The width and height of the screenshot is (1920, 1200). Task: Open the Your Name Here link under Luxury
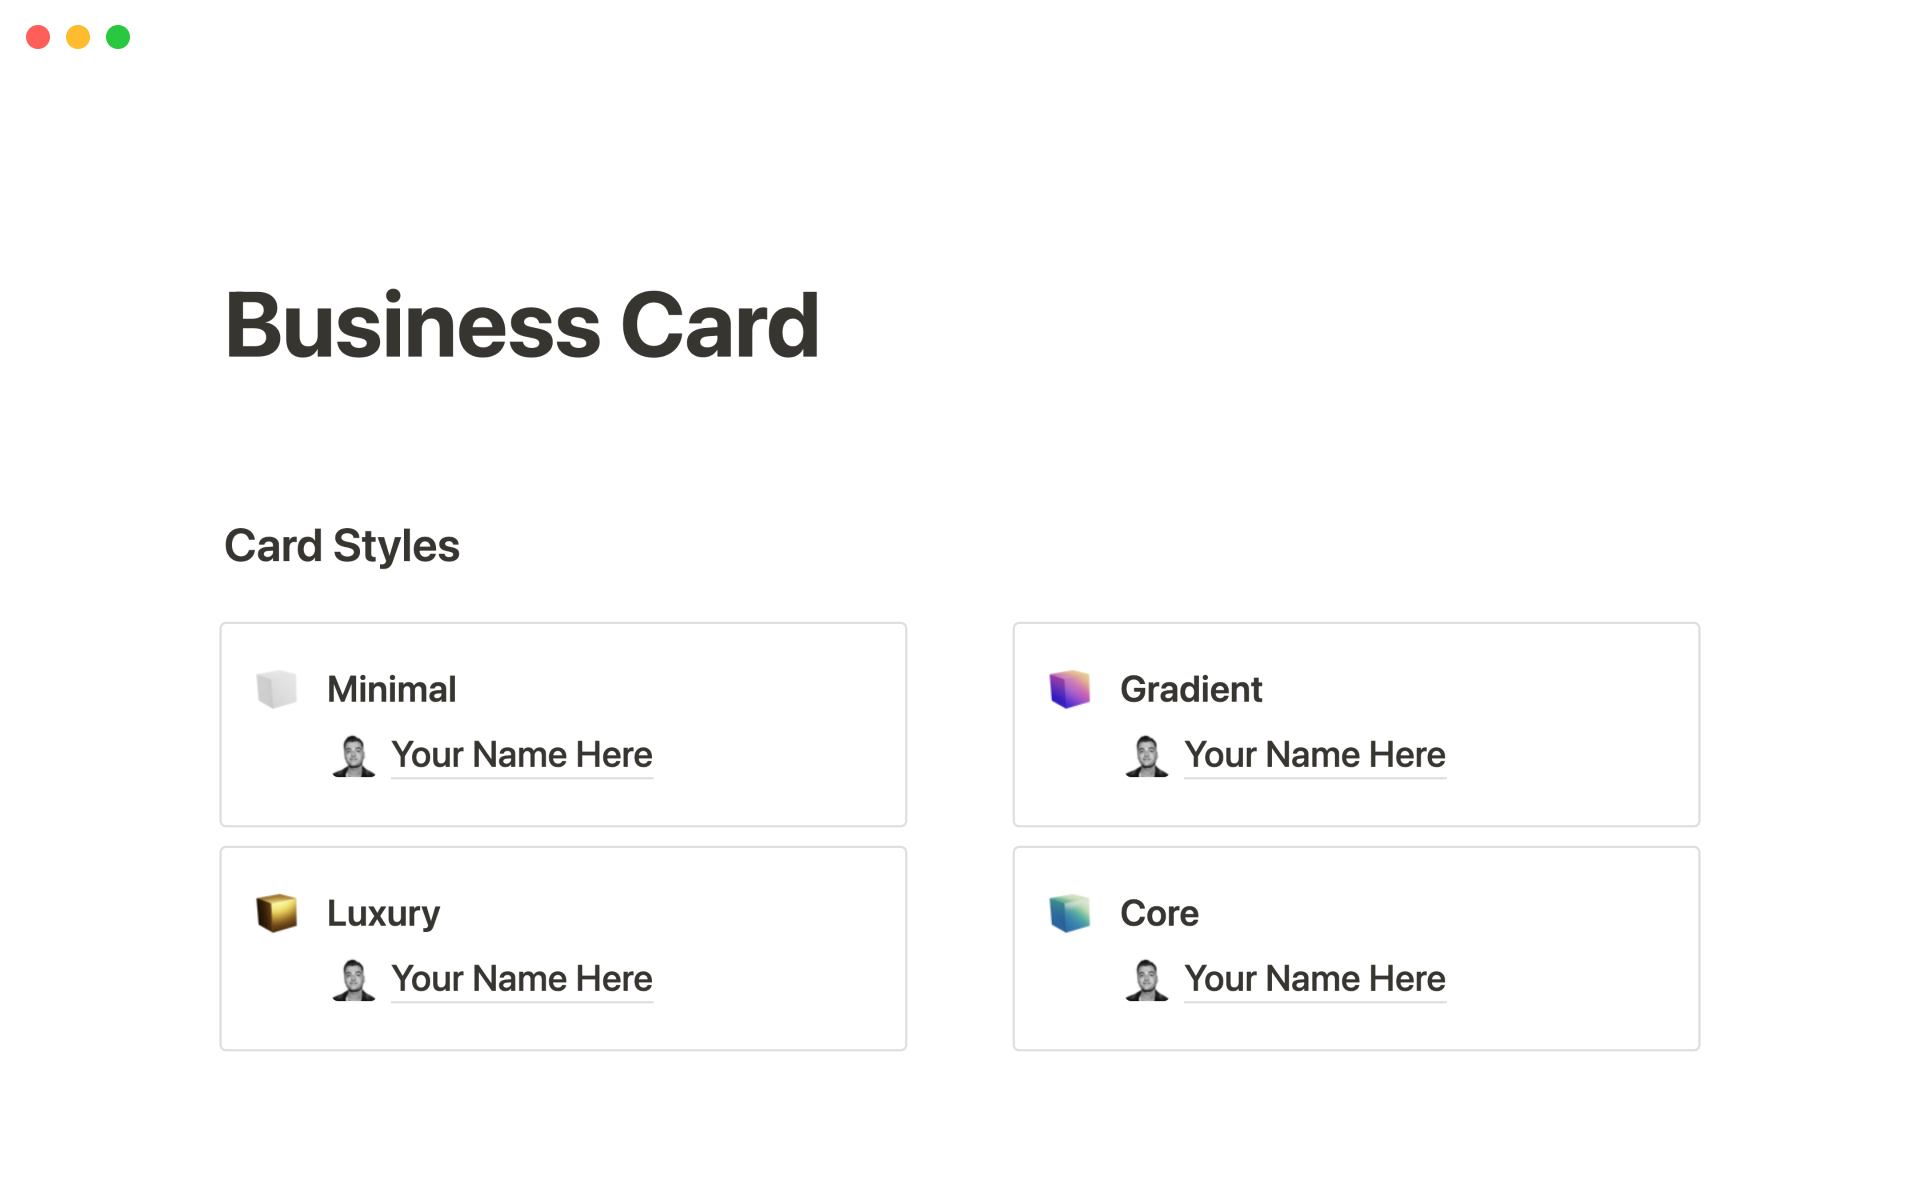coord(521,979)
